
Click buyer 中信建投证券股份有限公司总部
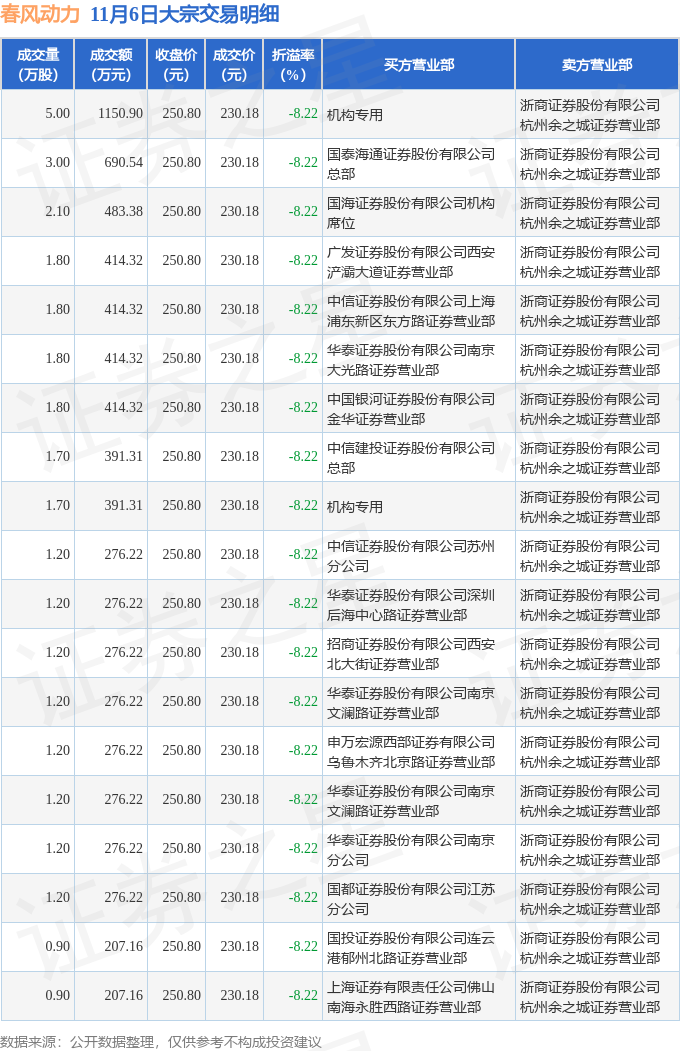tap(410, 457)
